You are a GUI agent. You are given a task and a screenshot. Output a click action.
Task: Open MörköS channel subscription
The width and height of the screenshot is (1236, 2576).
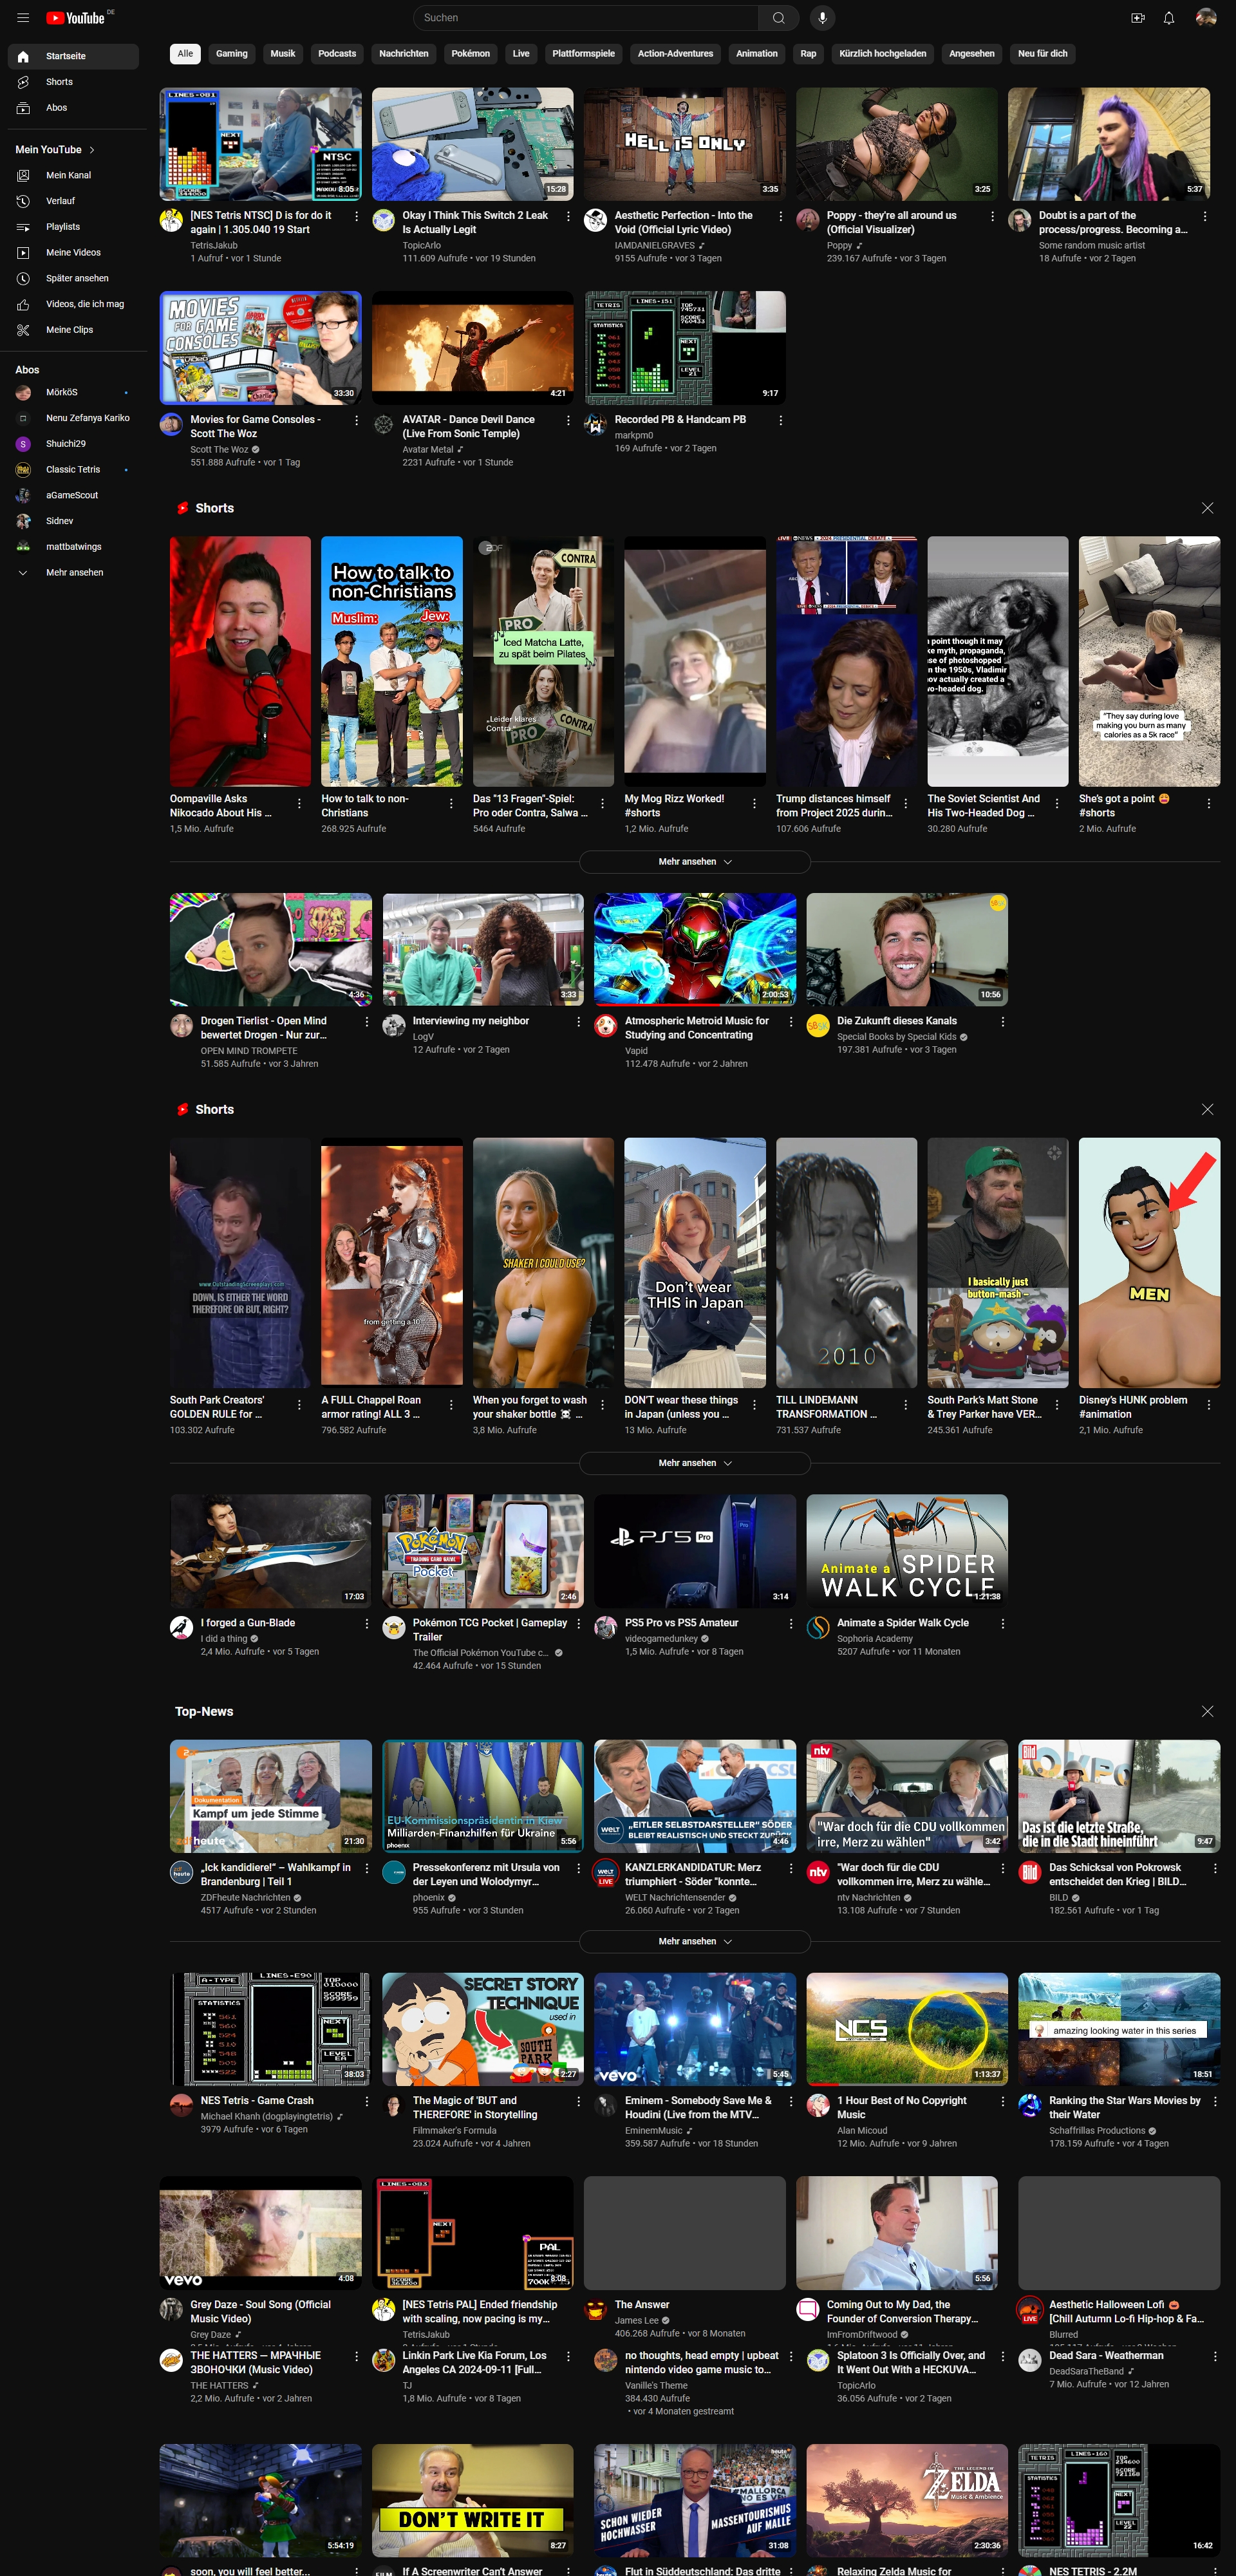73,392
